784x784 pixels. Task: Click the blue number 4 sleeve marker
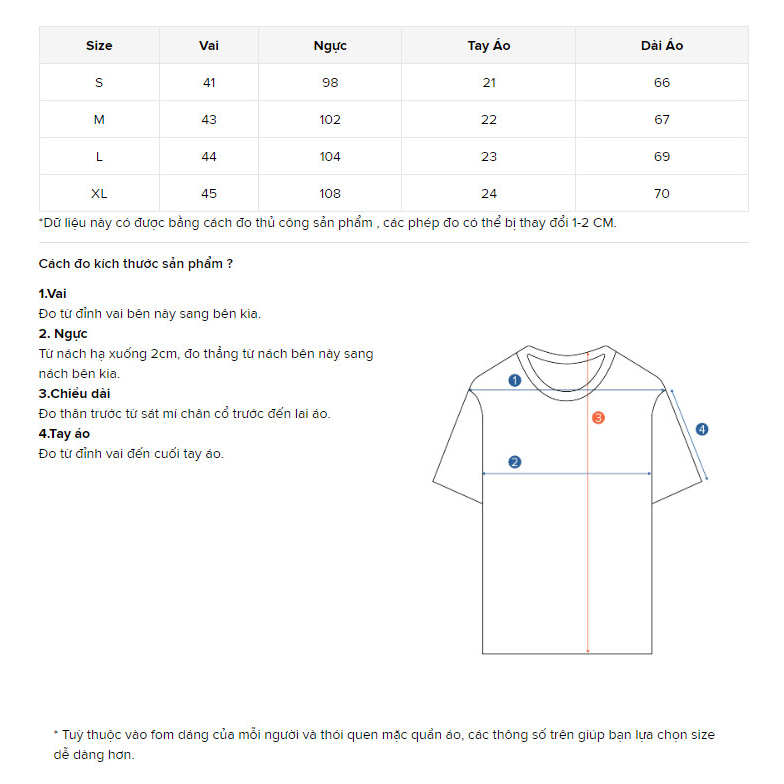[x=702, y=429]
